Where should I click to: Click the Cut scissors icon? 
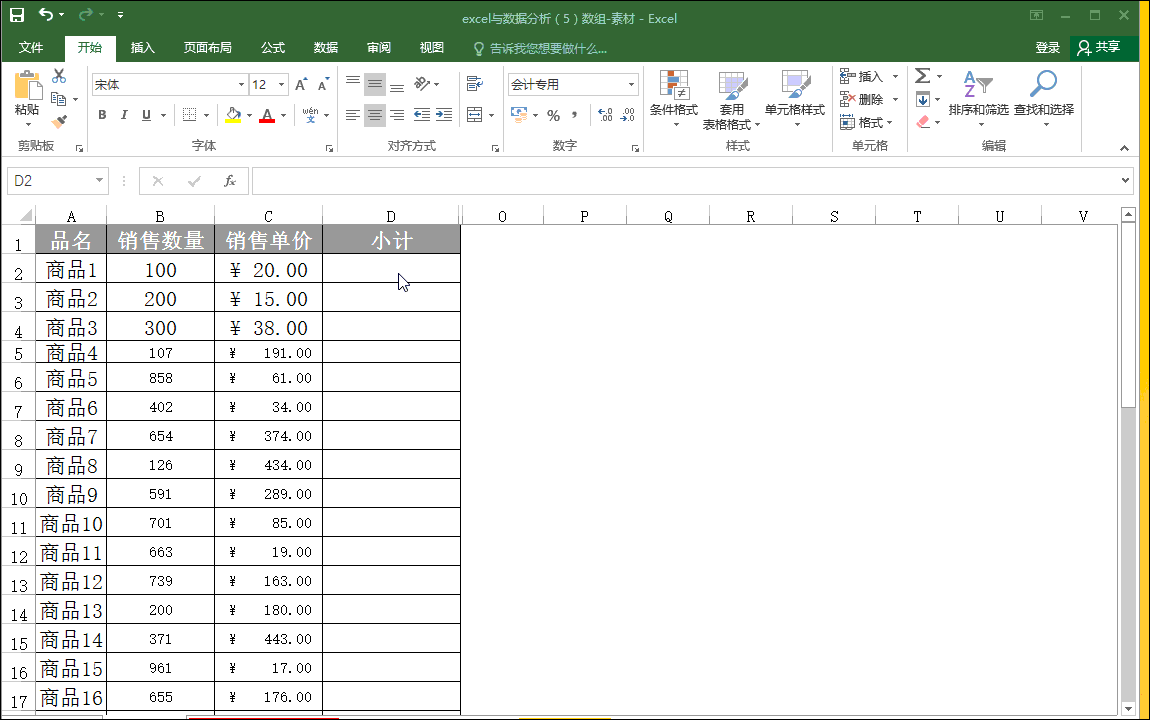point(59,76)
